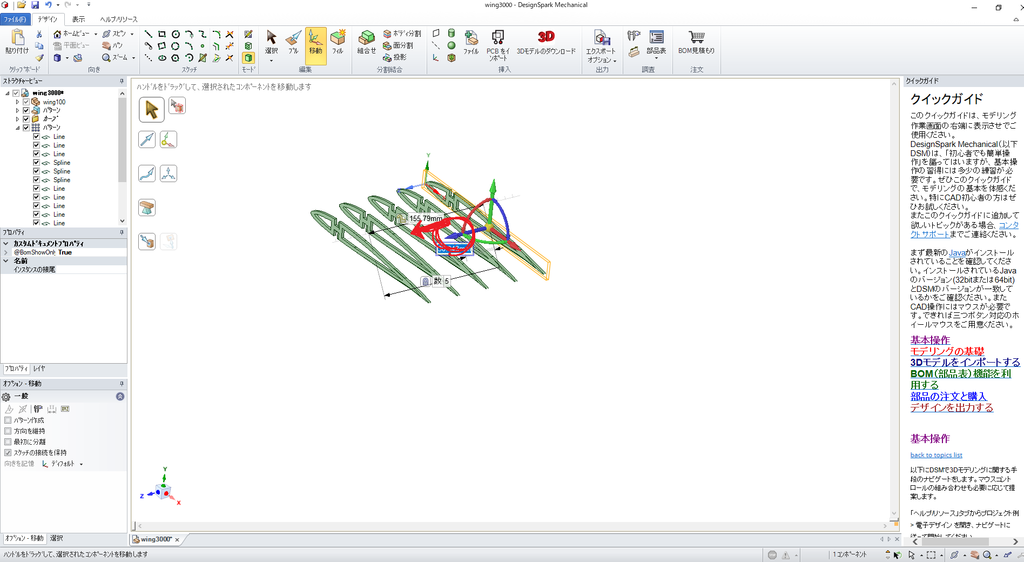Viewport: 1024px width, 562px height.
Task: Open the デザインを出力する link
Action: pos(952,407)
